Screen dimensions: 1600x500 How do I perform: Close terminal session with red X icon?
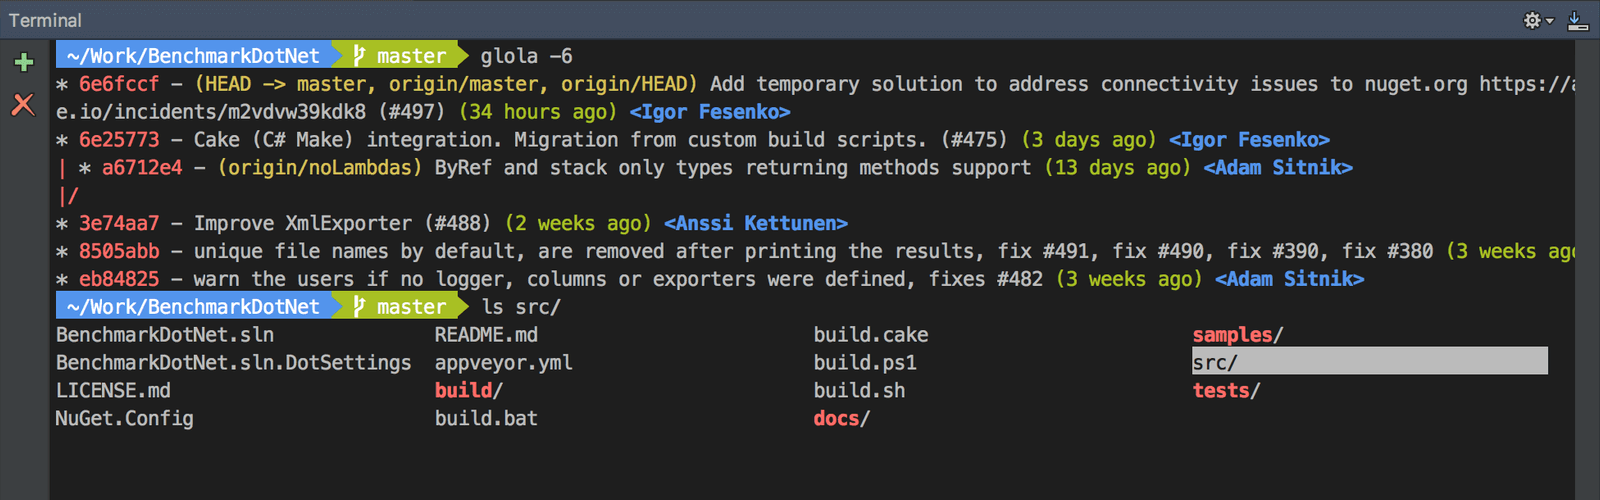coord(23,104)
